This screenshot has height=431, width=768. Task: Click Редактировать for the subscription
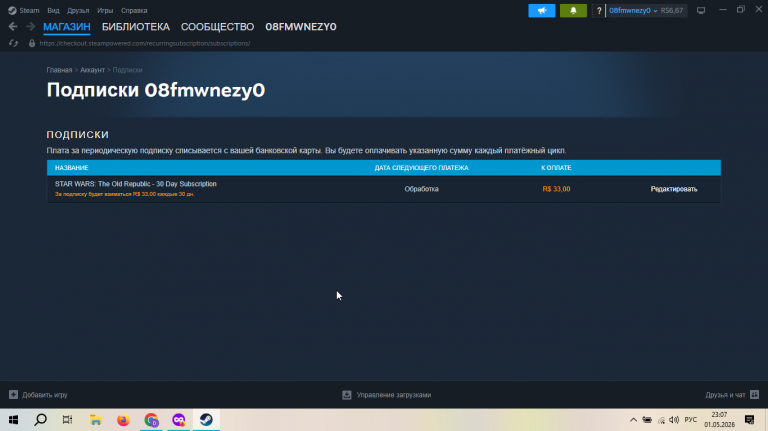point(673,189)
